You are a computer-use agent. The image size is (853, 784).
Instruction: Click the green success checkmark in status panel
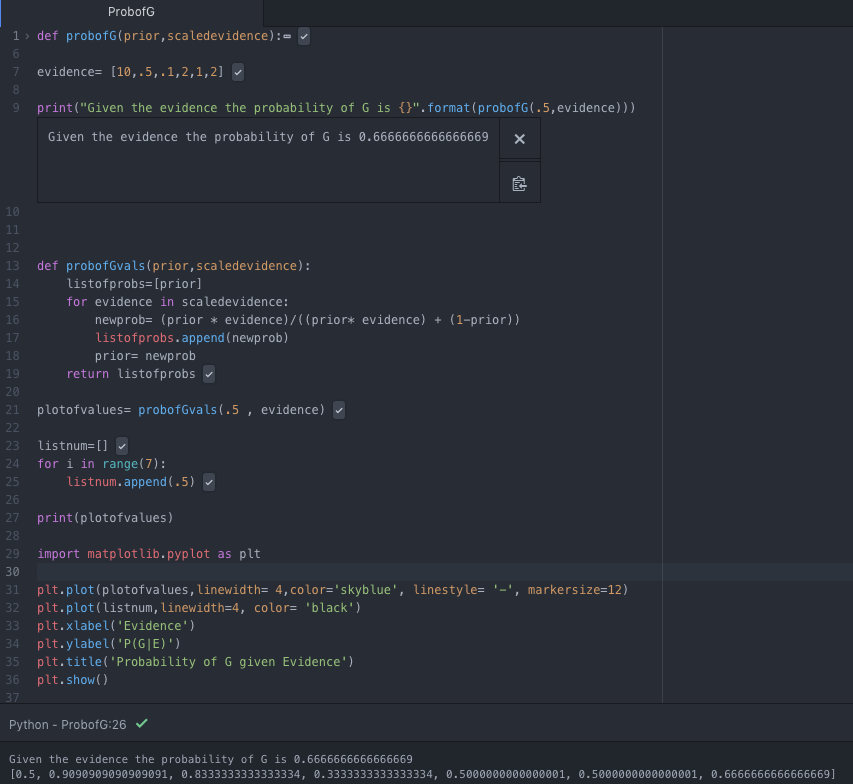click(141, 724)
